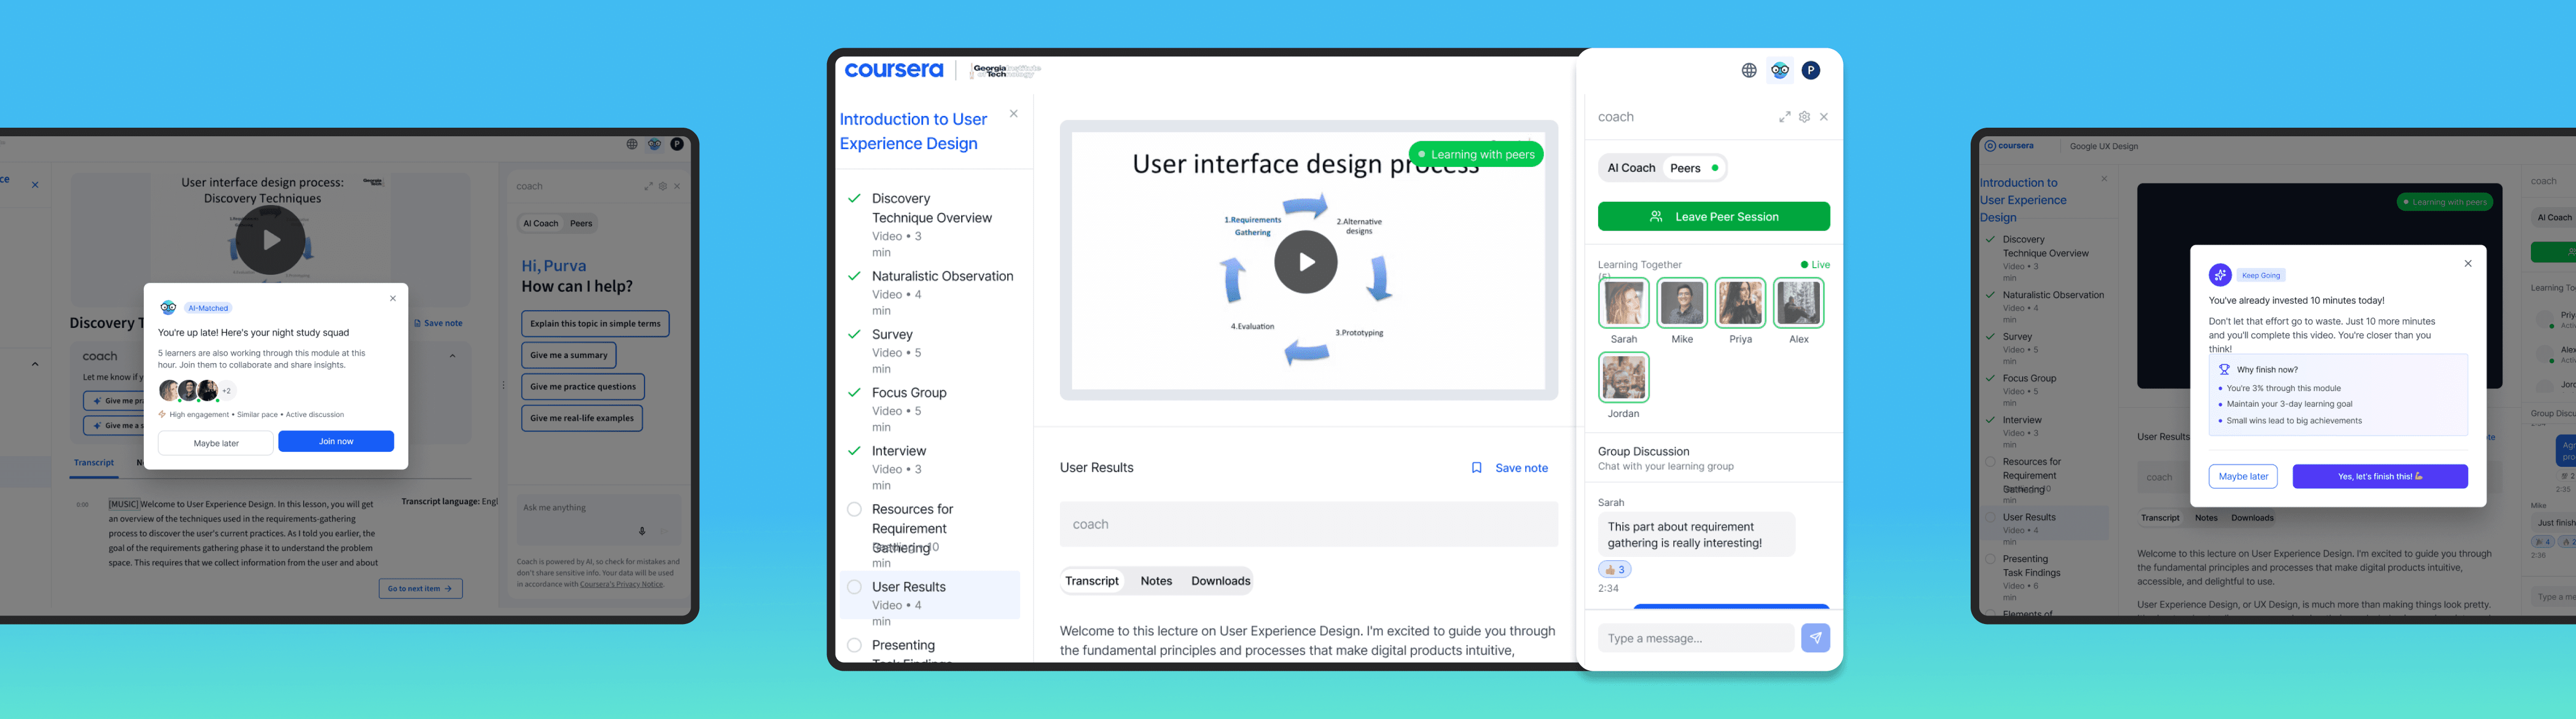Click the thumbs-up reaction with count 3

[1614, 569]
